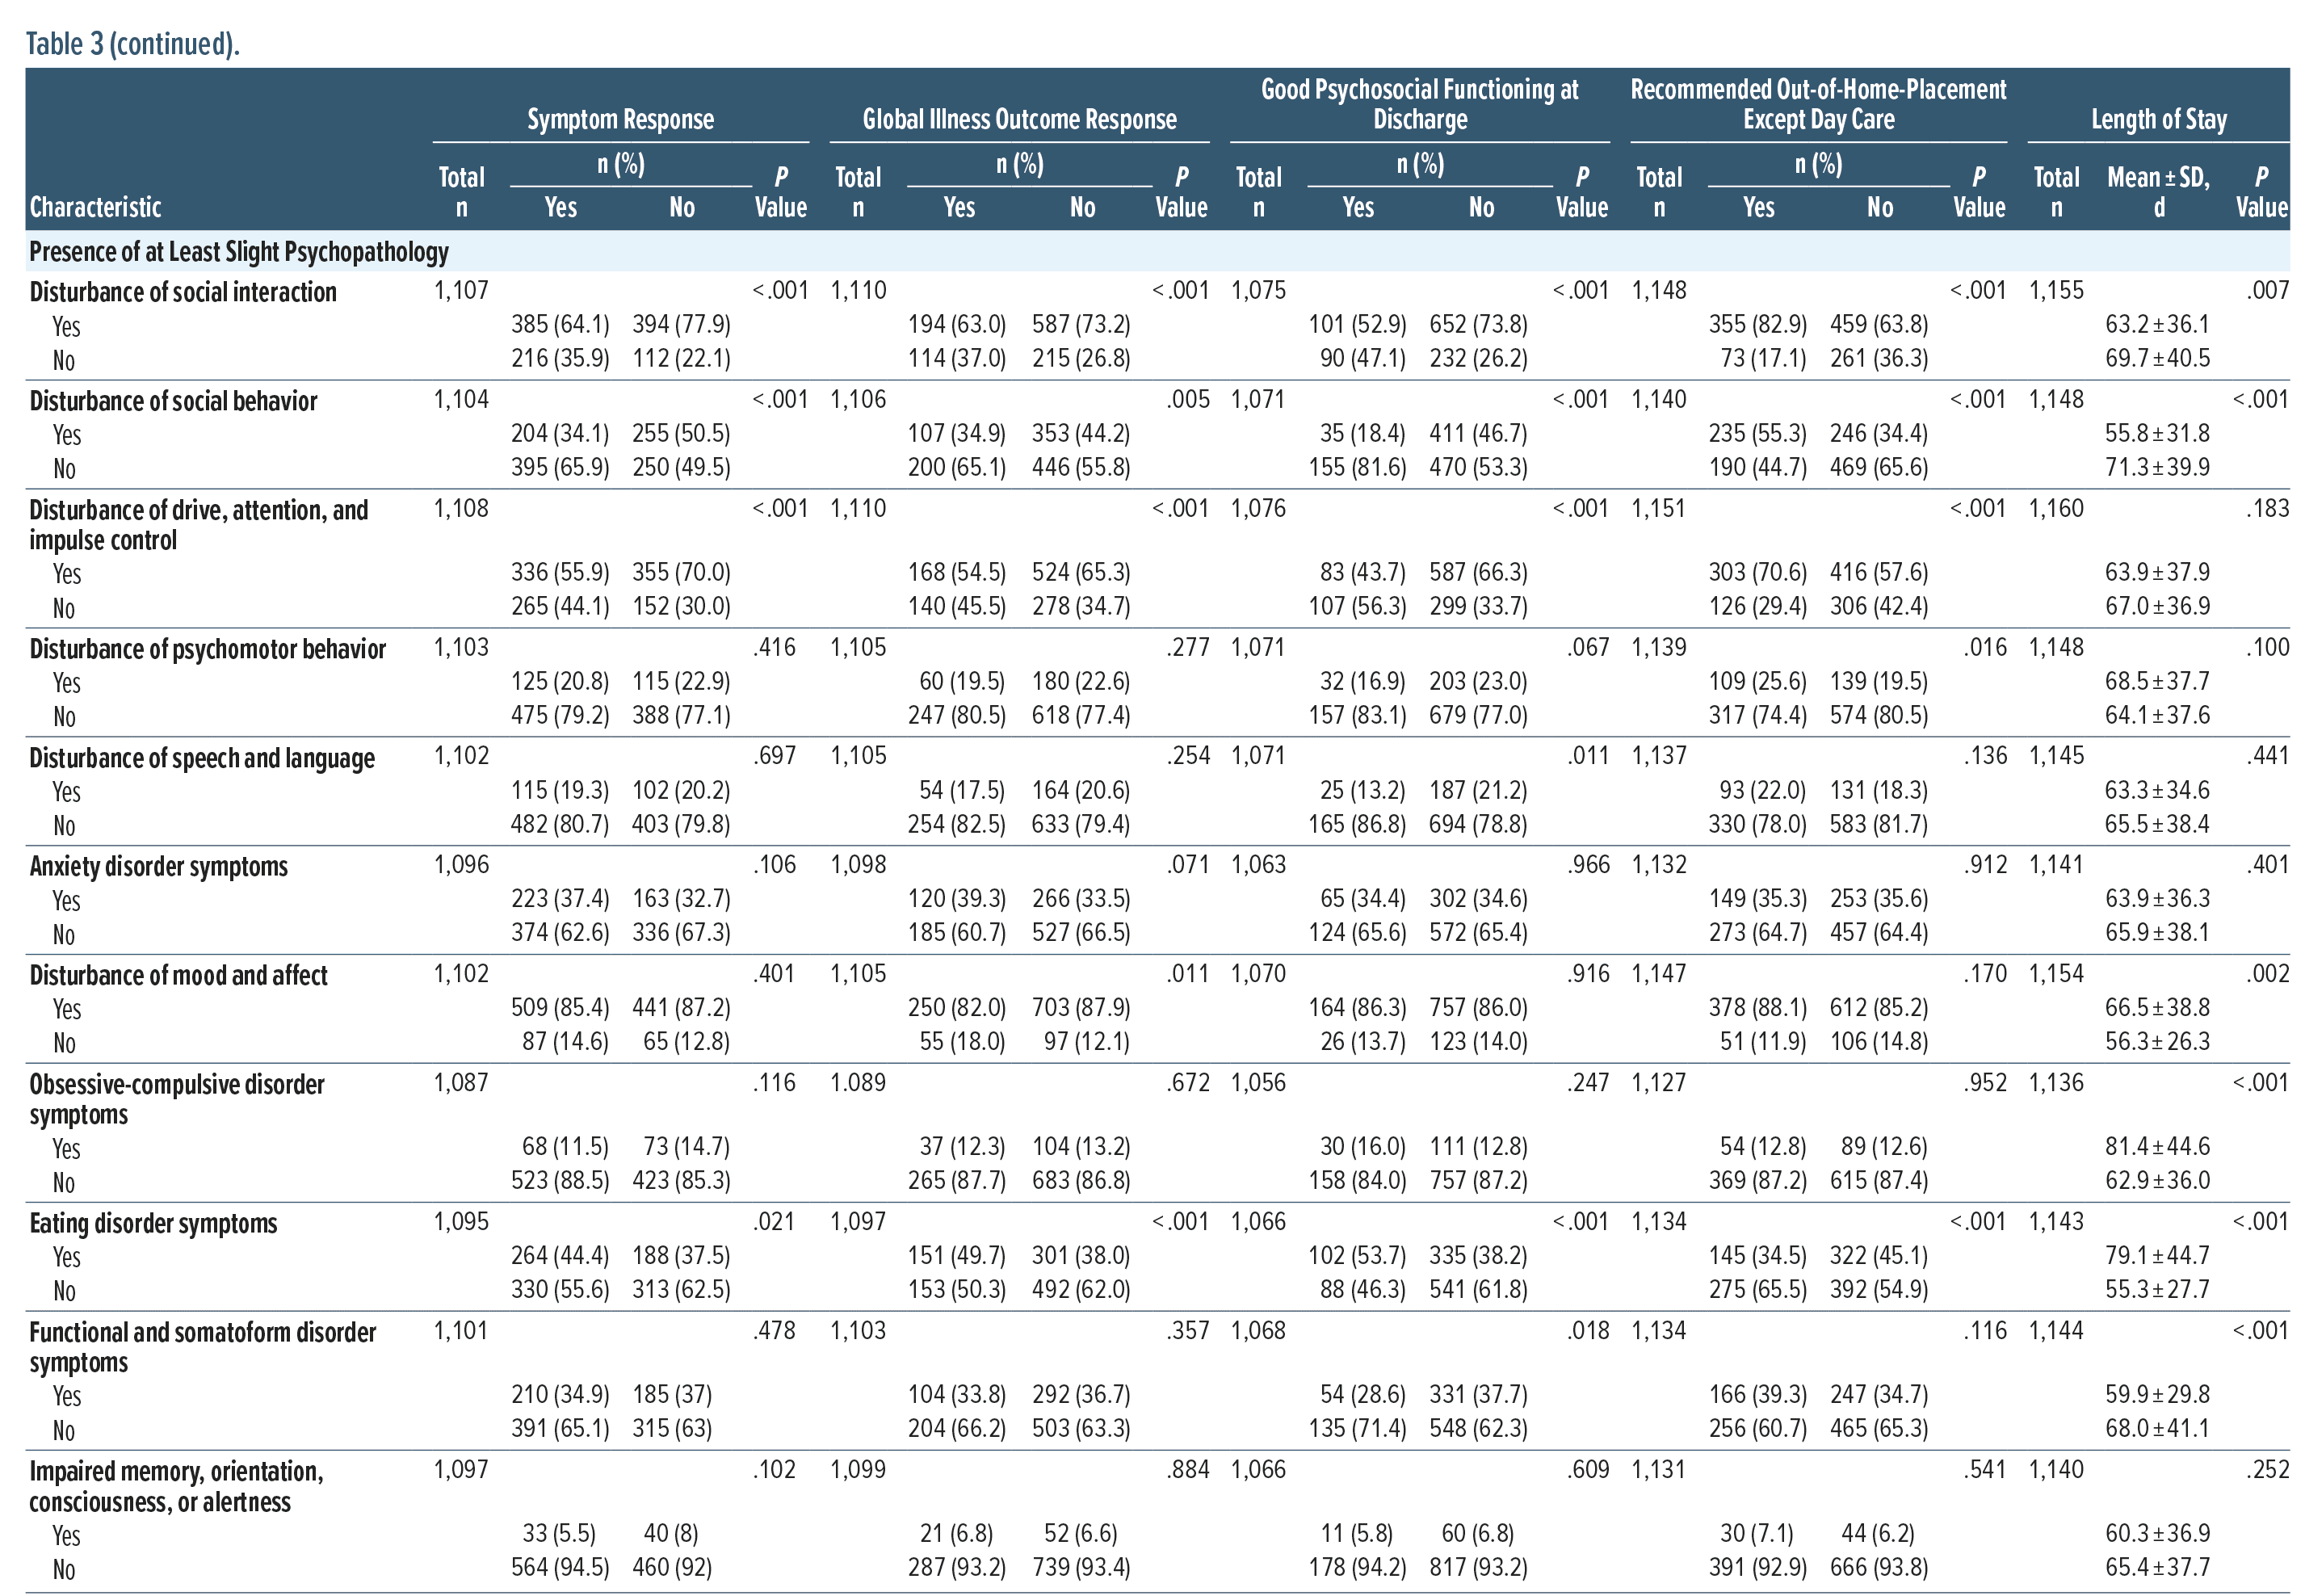Click the Symptom Response column header
This screenshot has width=2305, height=1596.
[x=620, y=119]
